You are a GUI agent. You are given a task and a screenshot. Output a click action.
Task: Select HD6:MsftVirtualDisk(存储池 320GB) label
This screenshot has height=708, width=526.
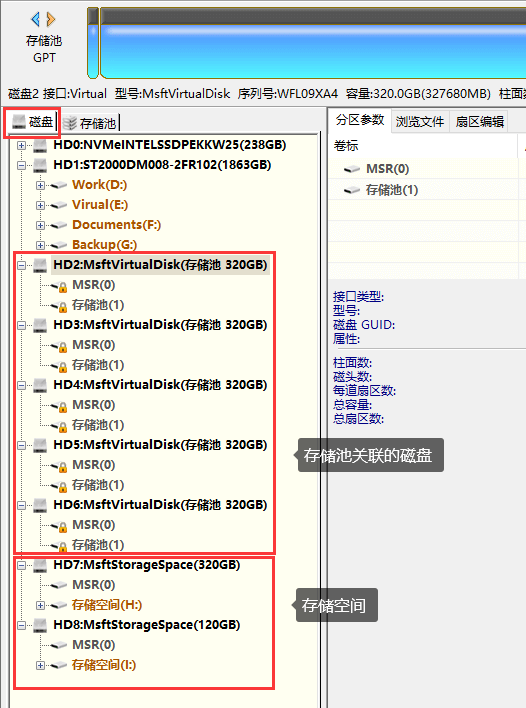point(160,505)
